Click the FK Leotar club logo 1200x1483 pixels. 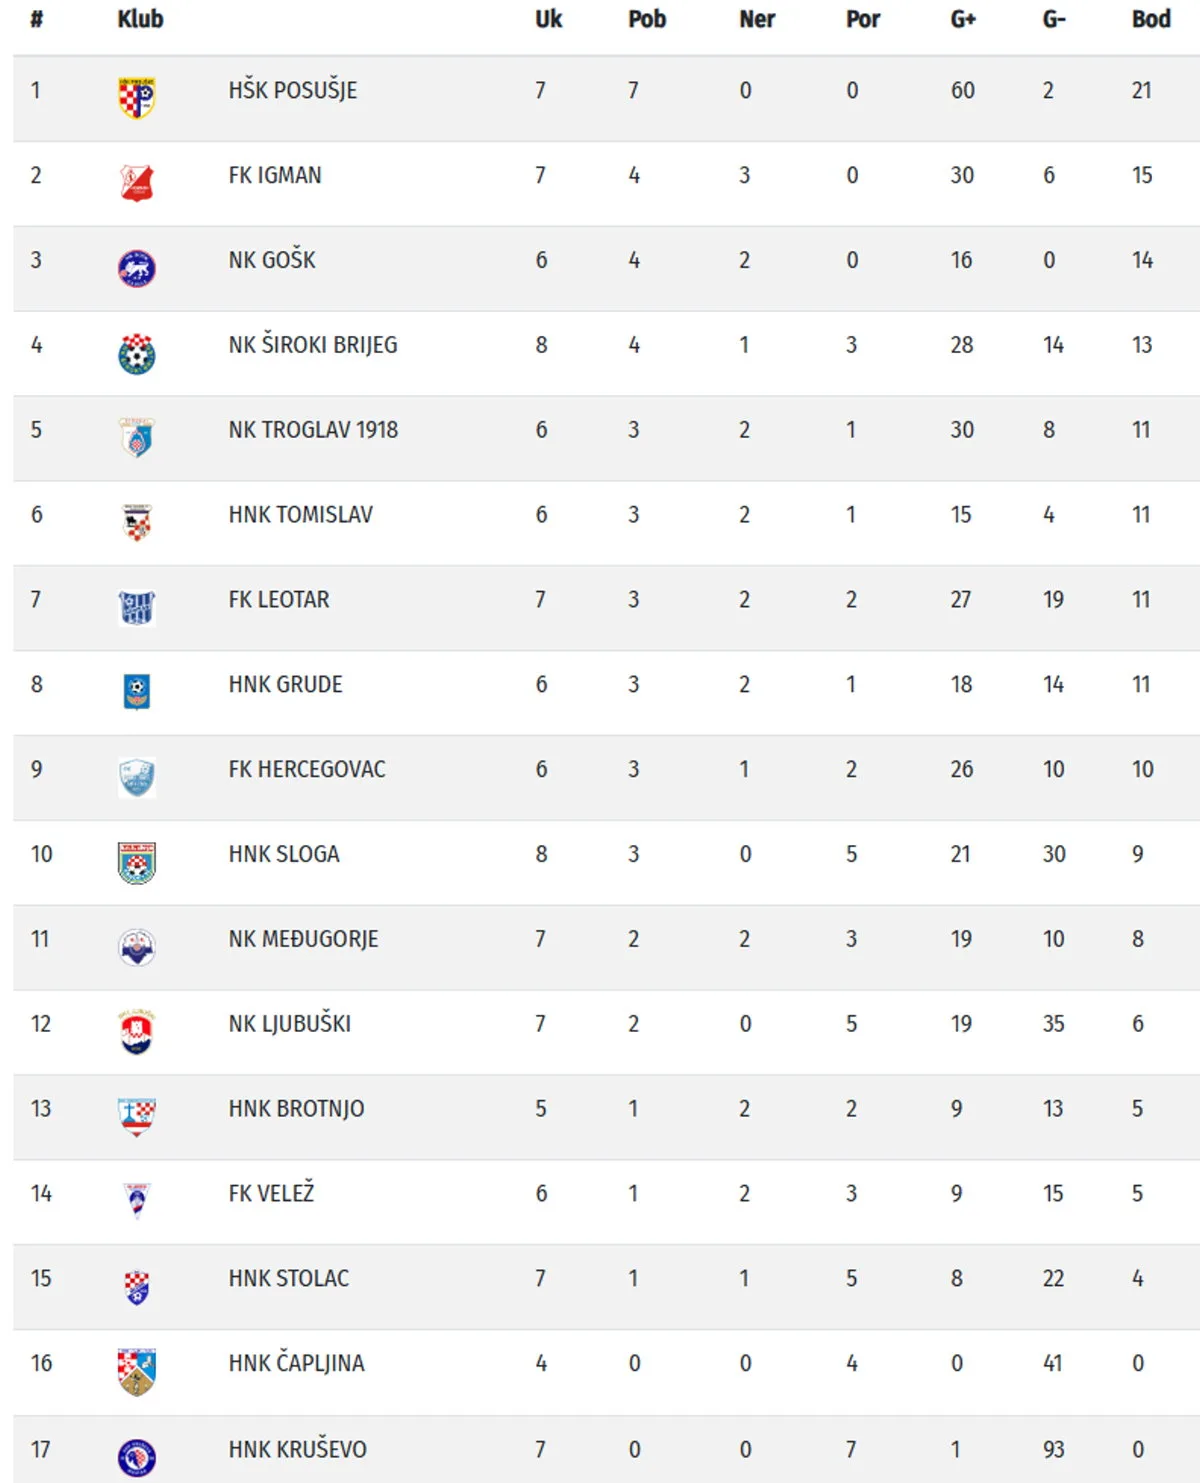137,607
